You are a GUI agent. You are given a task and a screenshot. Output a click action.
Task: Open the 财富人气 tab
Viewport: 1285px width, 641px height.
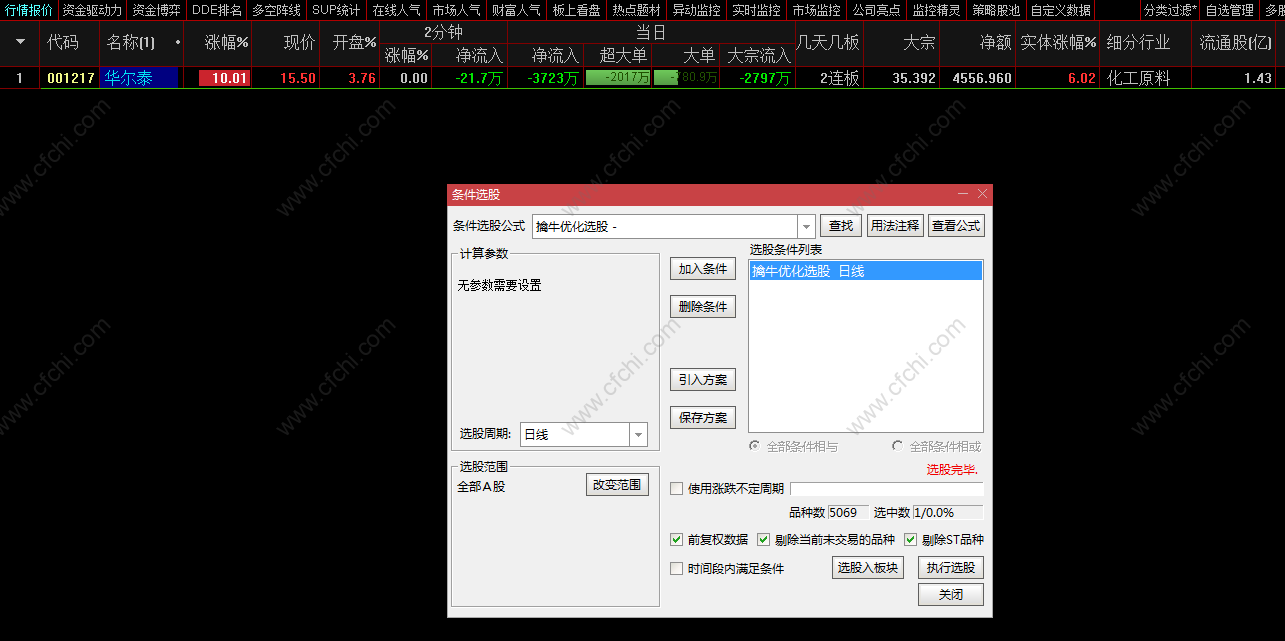(x=517, y=10)
